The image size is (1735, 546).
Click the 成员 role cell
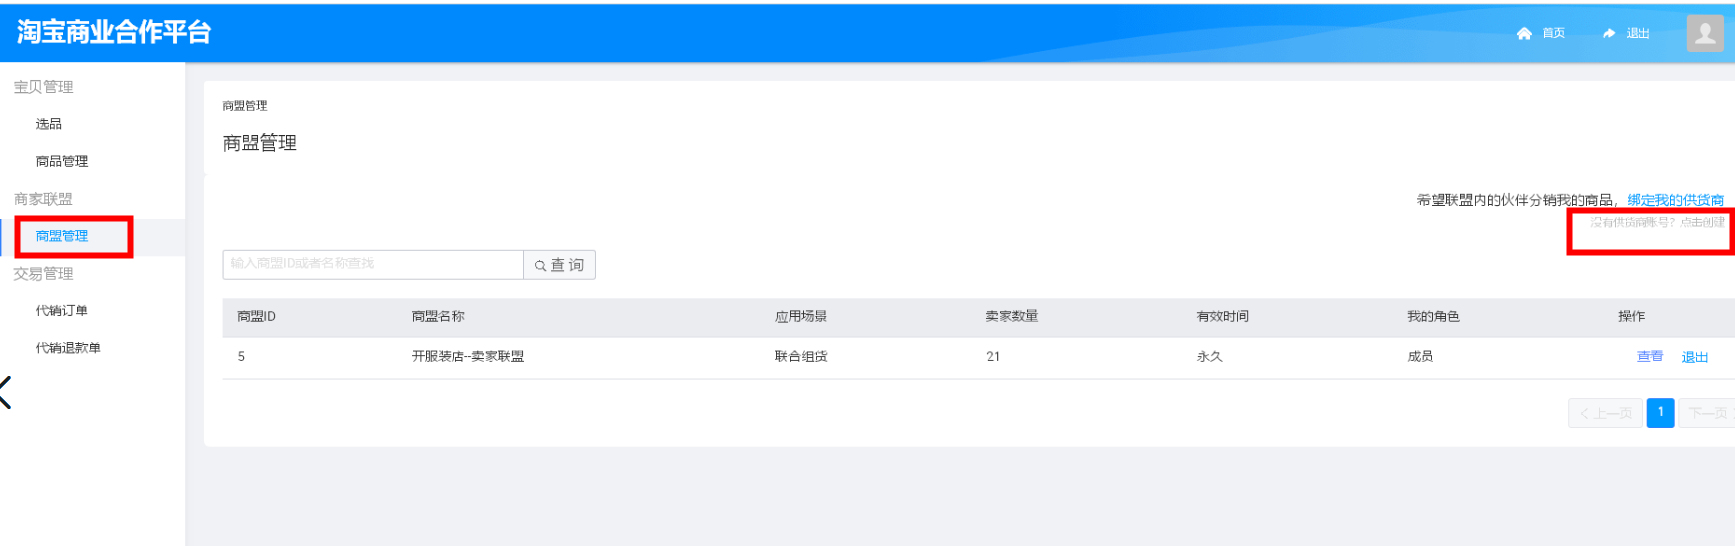pos(1421,357)
